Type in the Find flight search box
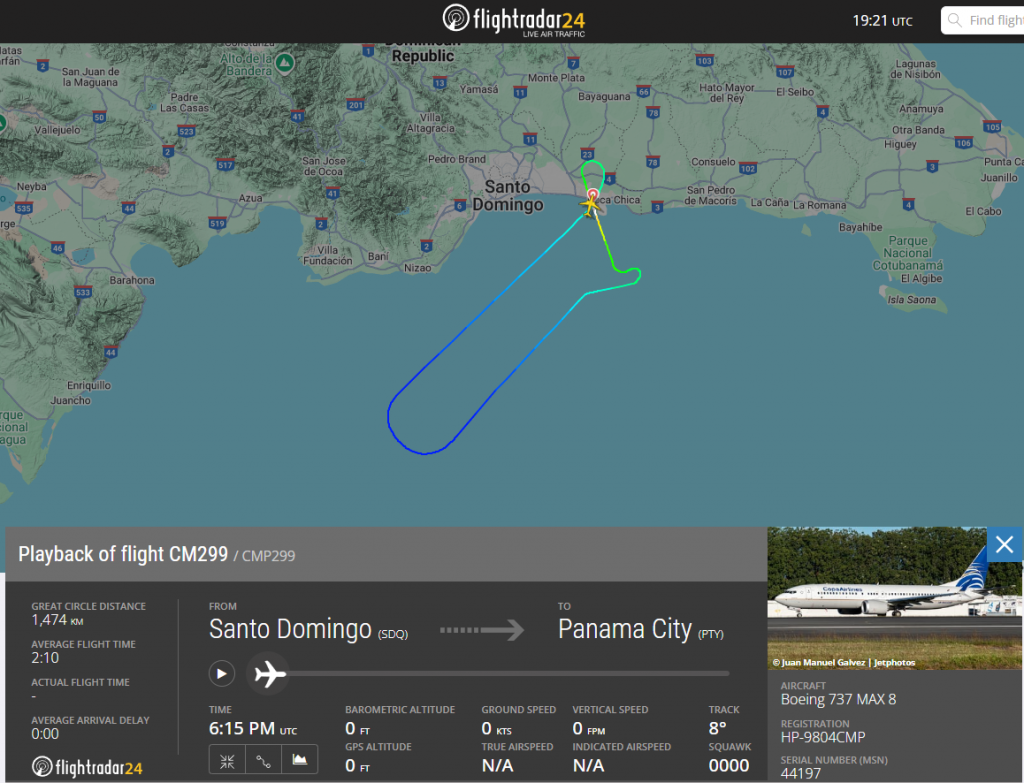 pos(995,21)
